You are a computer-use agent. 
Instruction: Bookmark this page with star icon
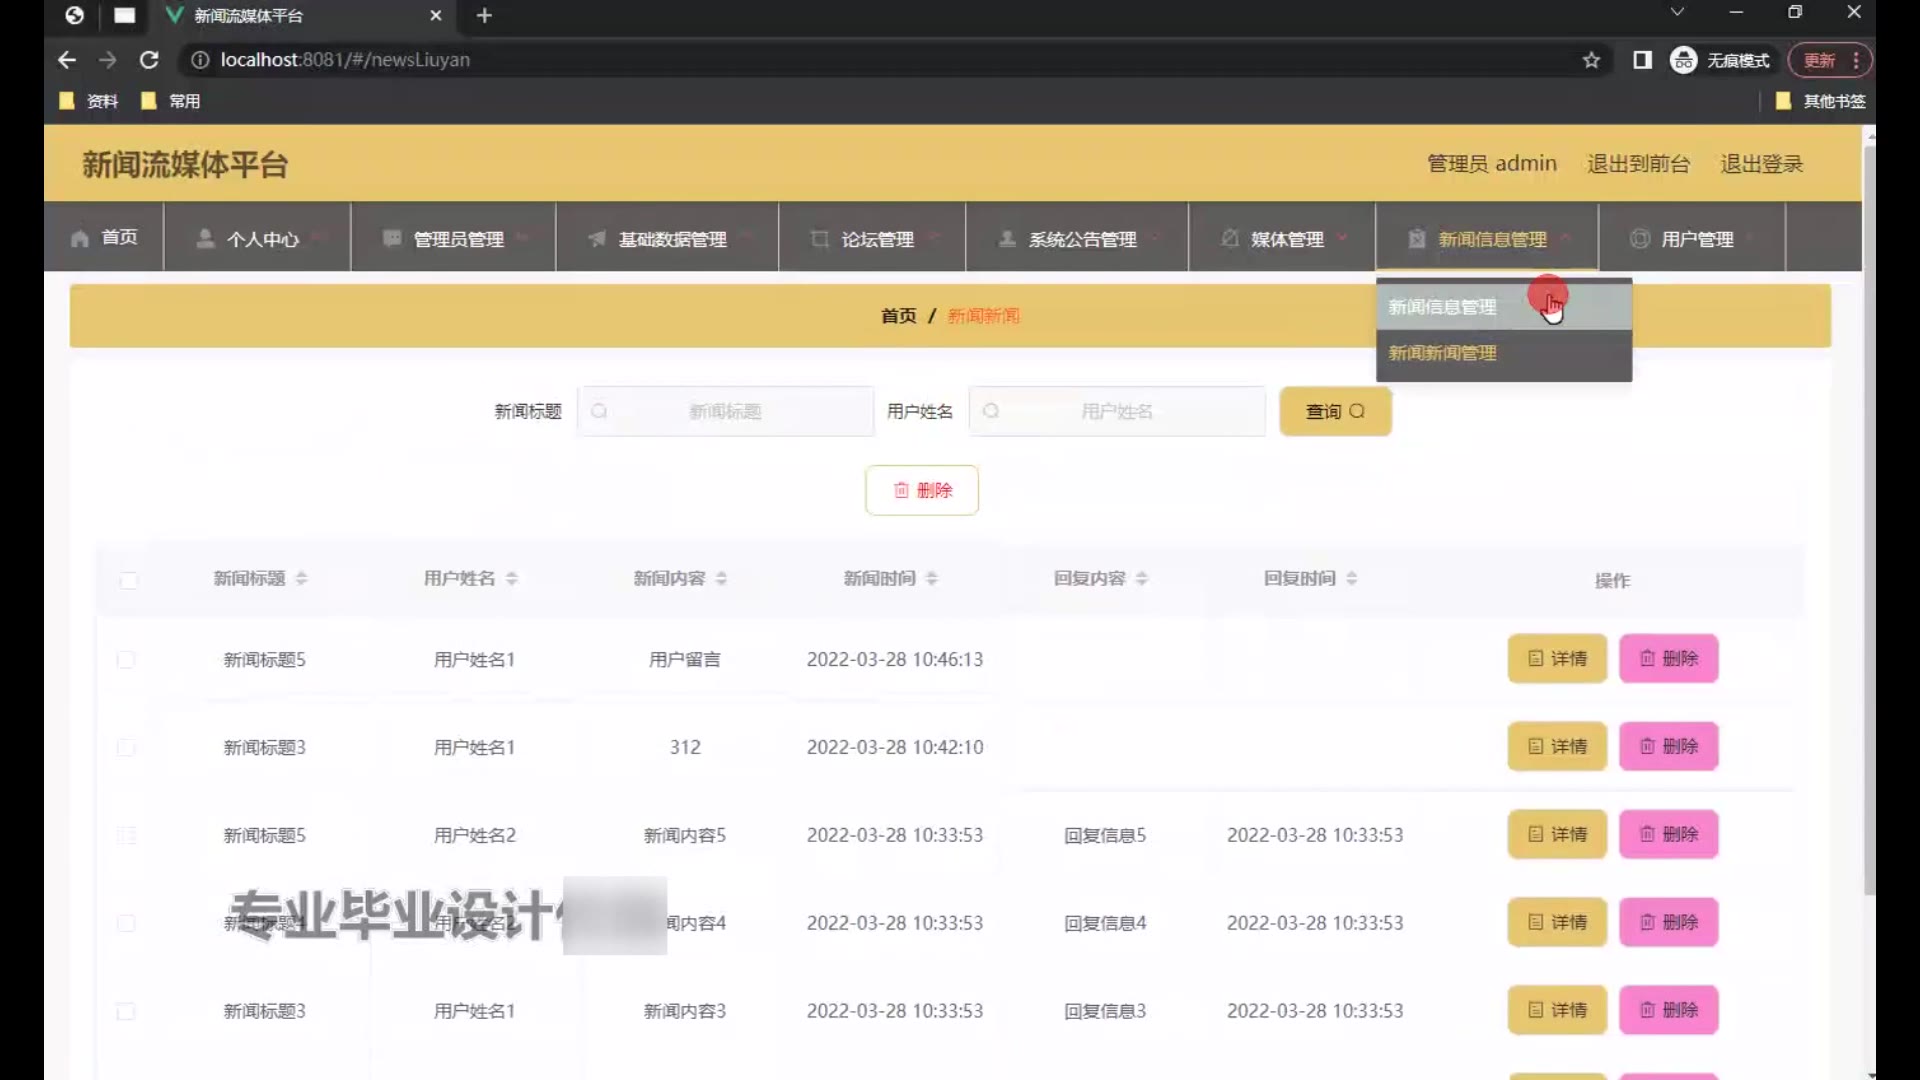(1591, 60)
